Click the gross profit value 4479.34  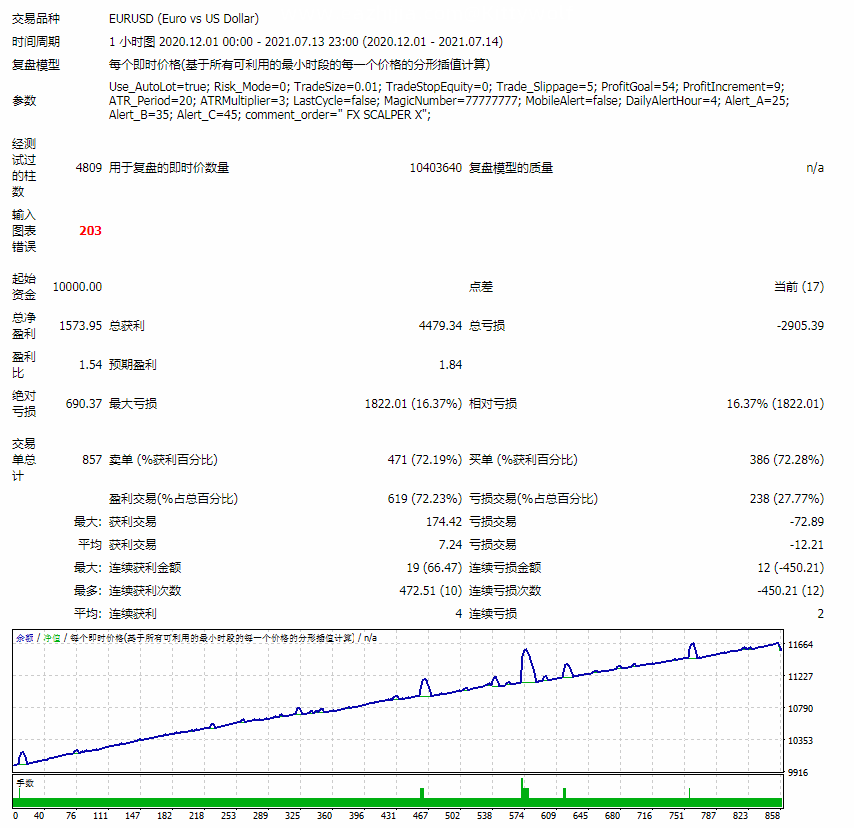(440, 326)
